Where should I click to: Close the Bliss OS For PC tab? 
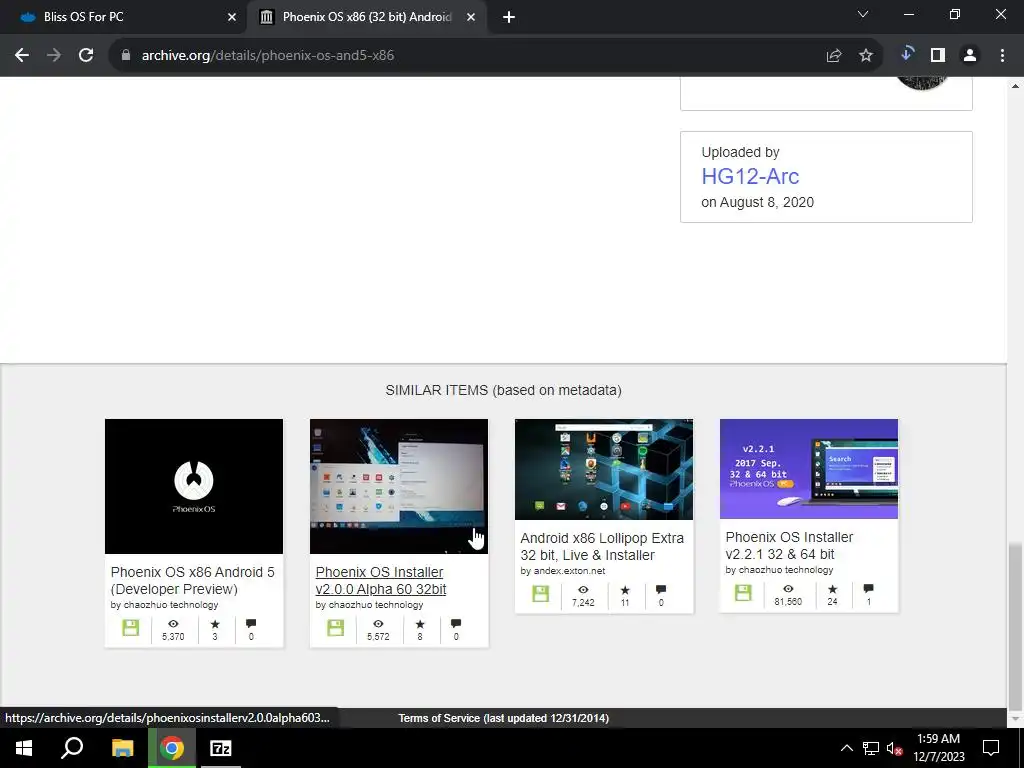[x=232, y=18]
